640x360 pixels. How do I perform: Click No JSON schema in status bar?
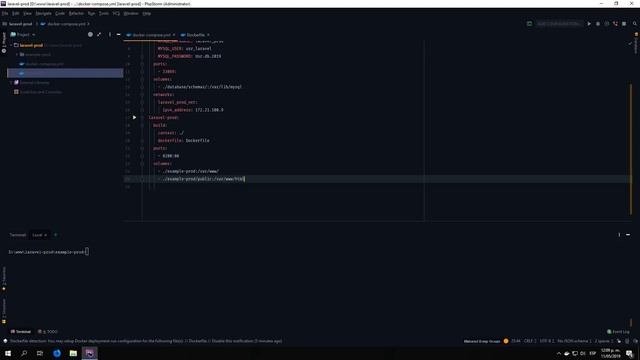click(574, 341)
